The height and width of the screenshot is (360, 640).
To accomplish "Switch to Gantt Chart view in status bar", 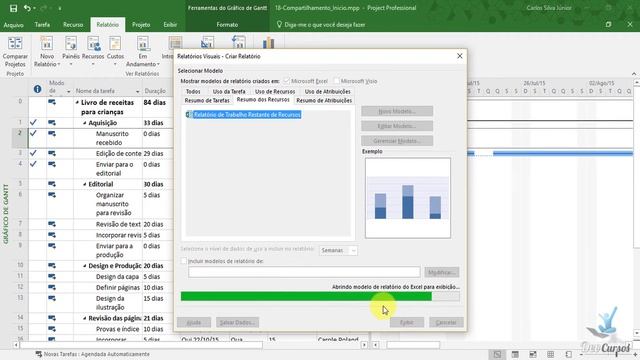I will click(497, 354).
